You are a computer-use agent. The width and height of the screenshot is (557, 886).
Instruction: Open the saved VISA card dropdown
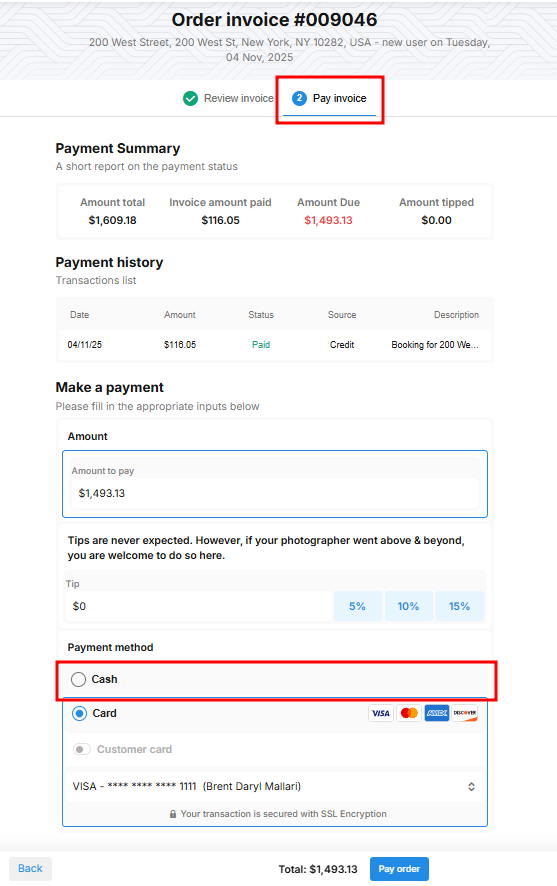[275, 787]
